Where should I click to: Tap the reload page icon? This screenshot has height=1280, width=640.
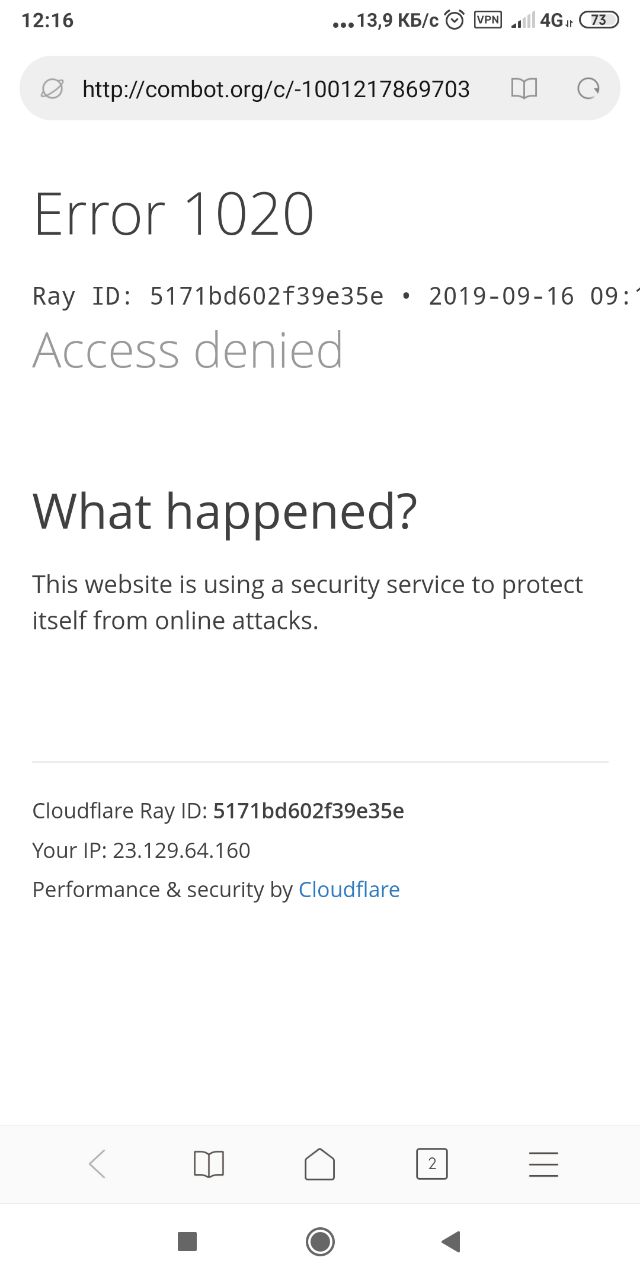tap(589, 89)
